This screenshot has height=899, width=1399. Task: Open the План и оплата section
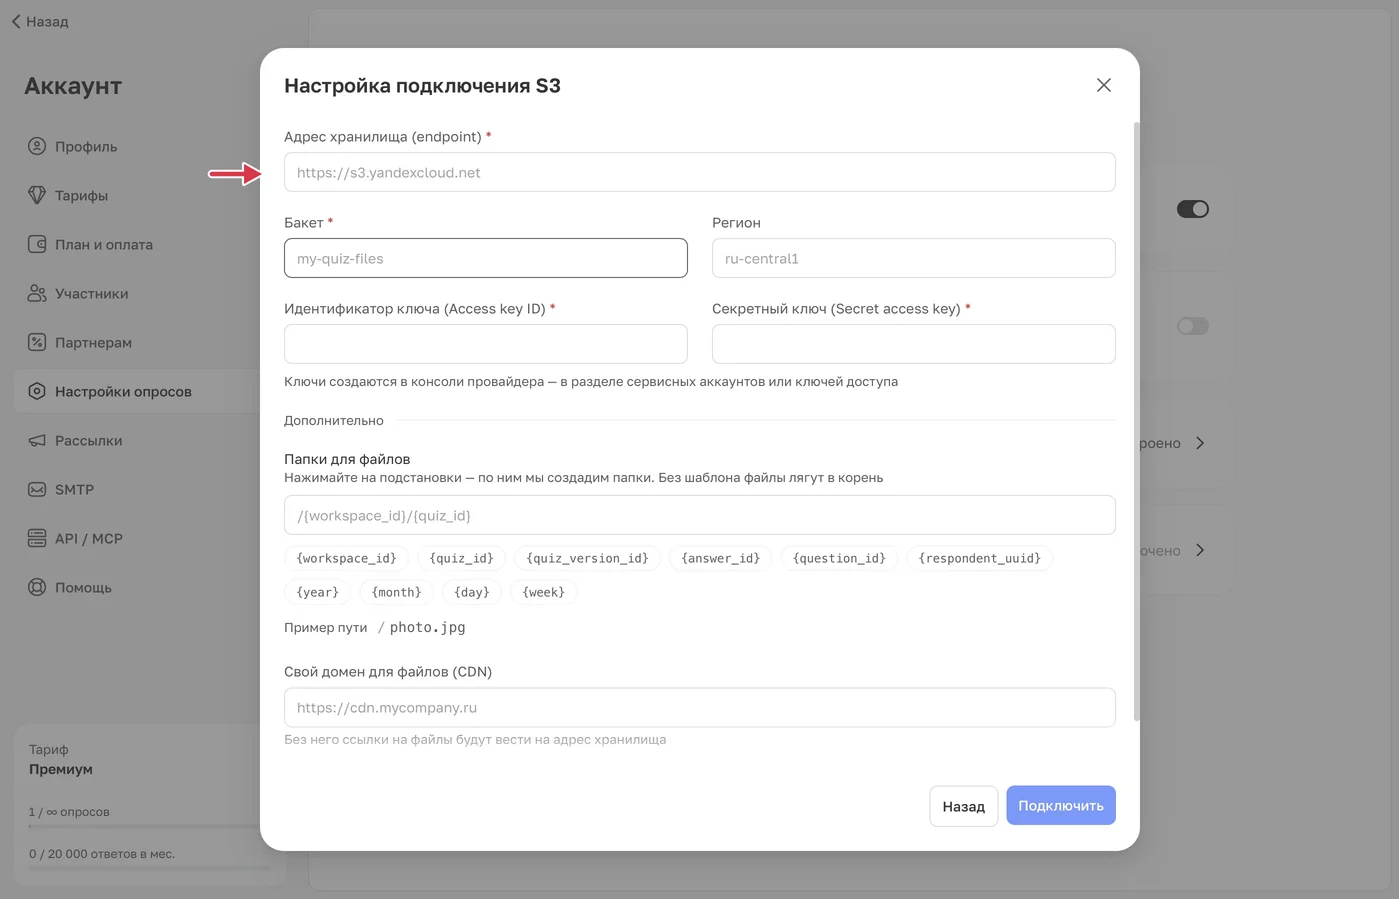104,244
